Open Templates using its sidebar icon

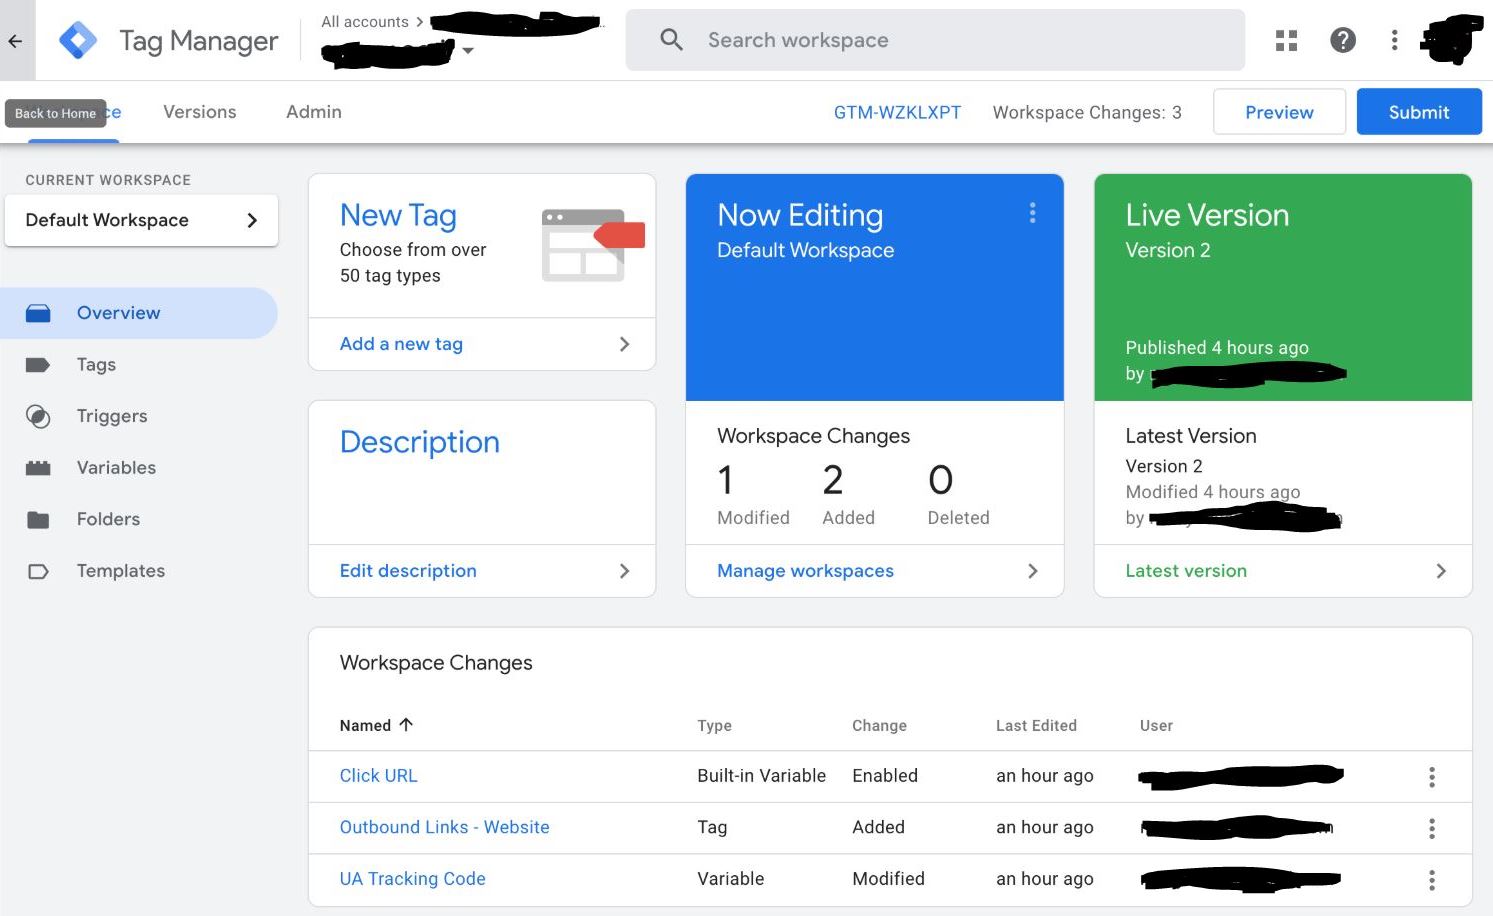coord(38,570)
